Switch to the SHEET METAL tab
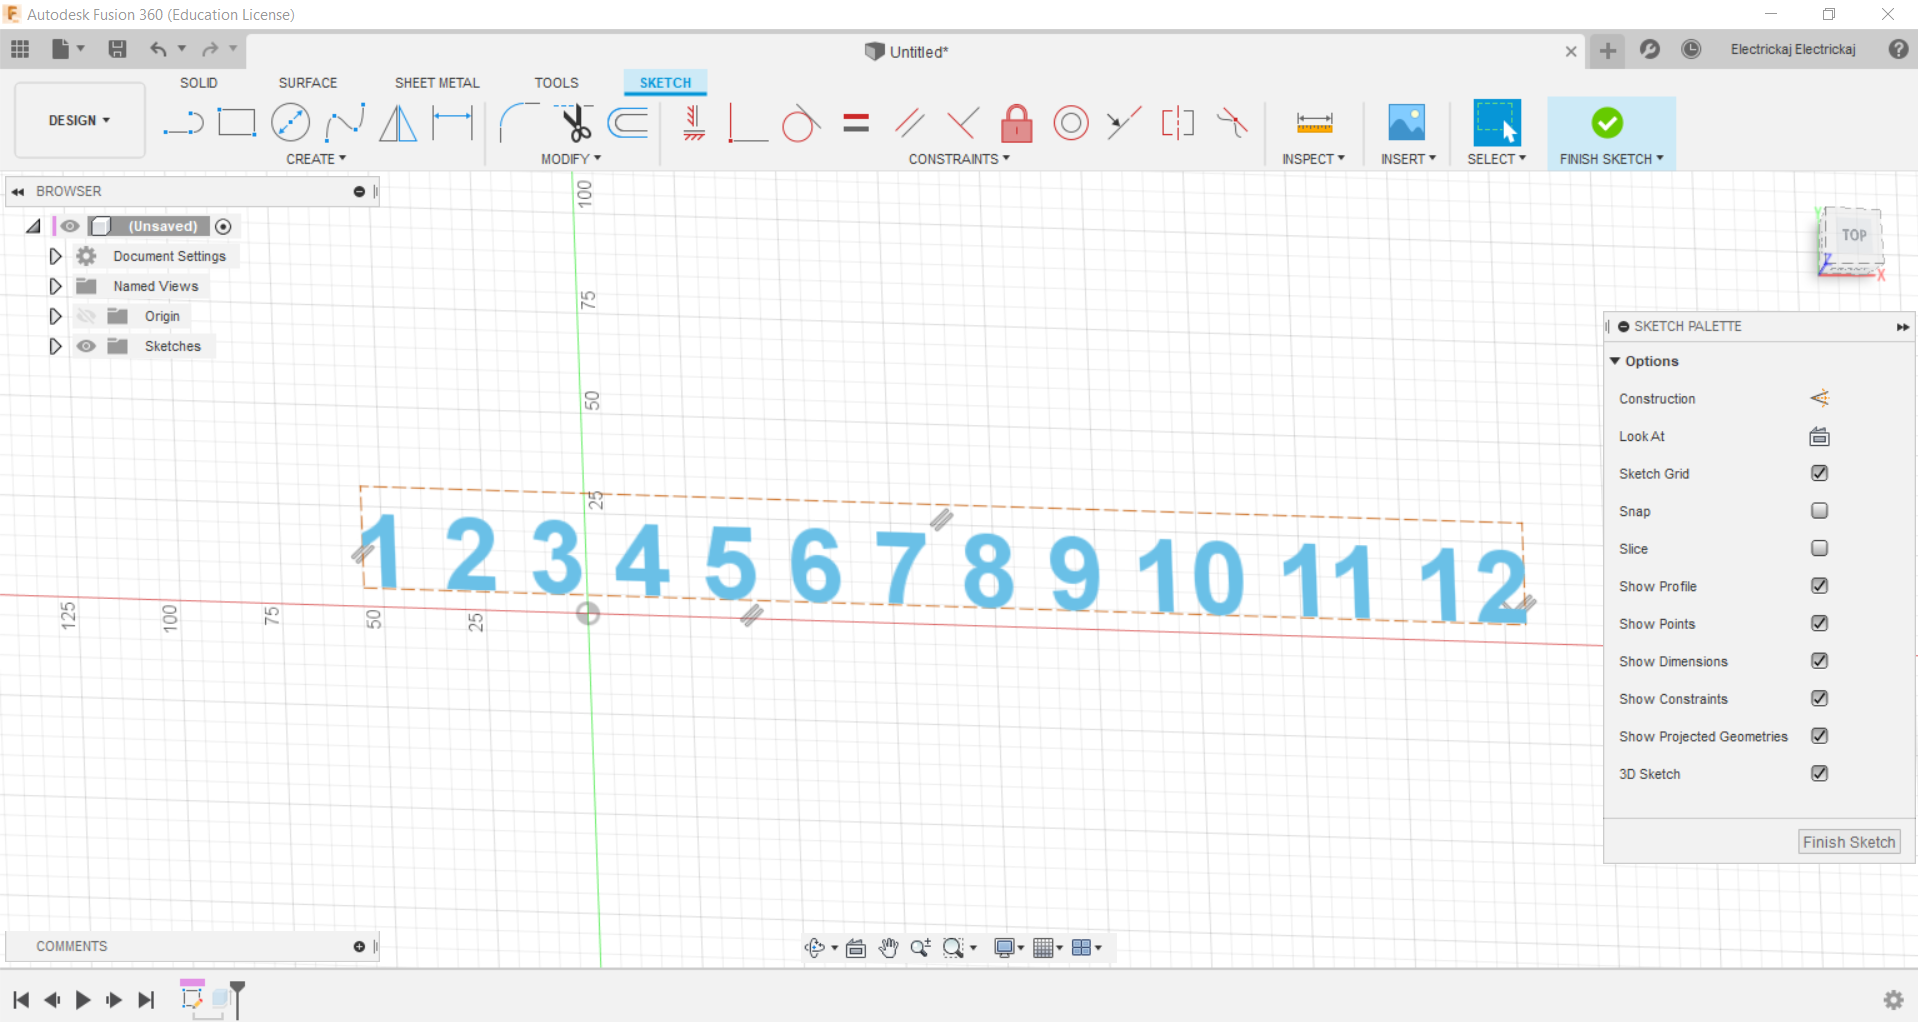The image size is (1918, 1022). pyautogui.click(x=437, y=83)
